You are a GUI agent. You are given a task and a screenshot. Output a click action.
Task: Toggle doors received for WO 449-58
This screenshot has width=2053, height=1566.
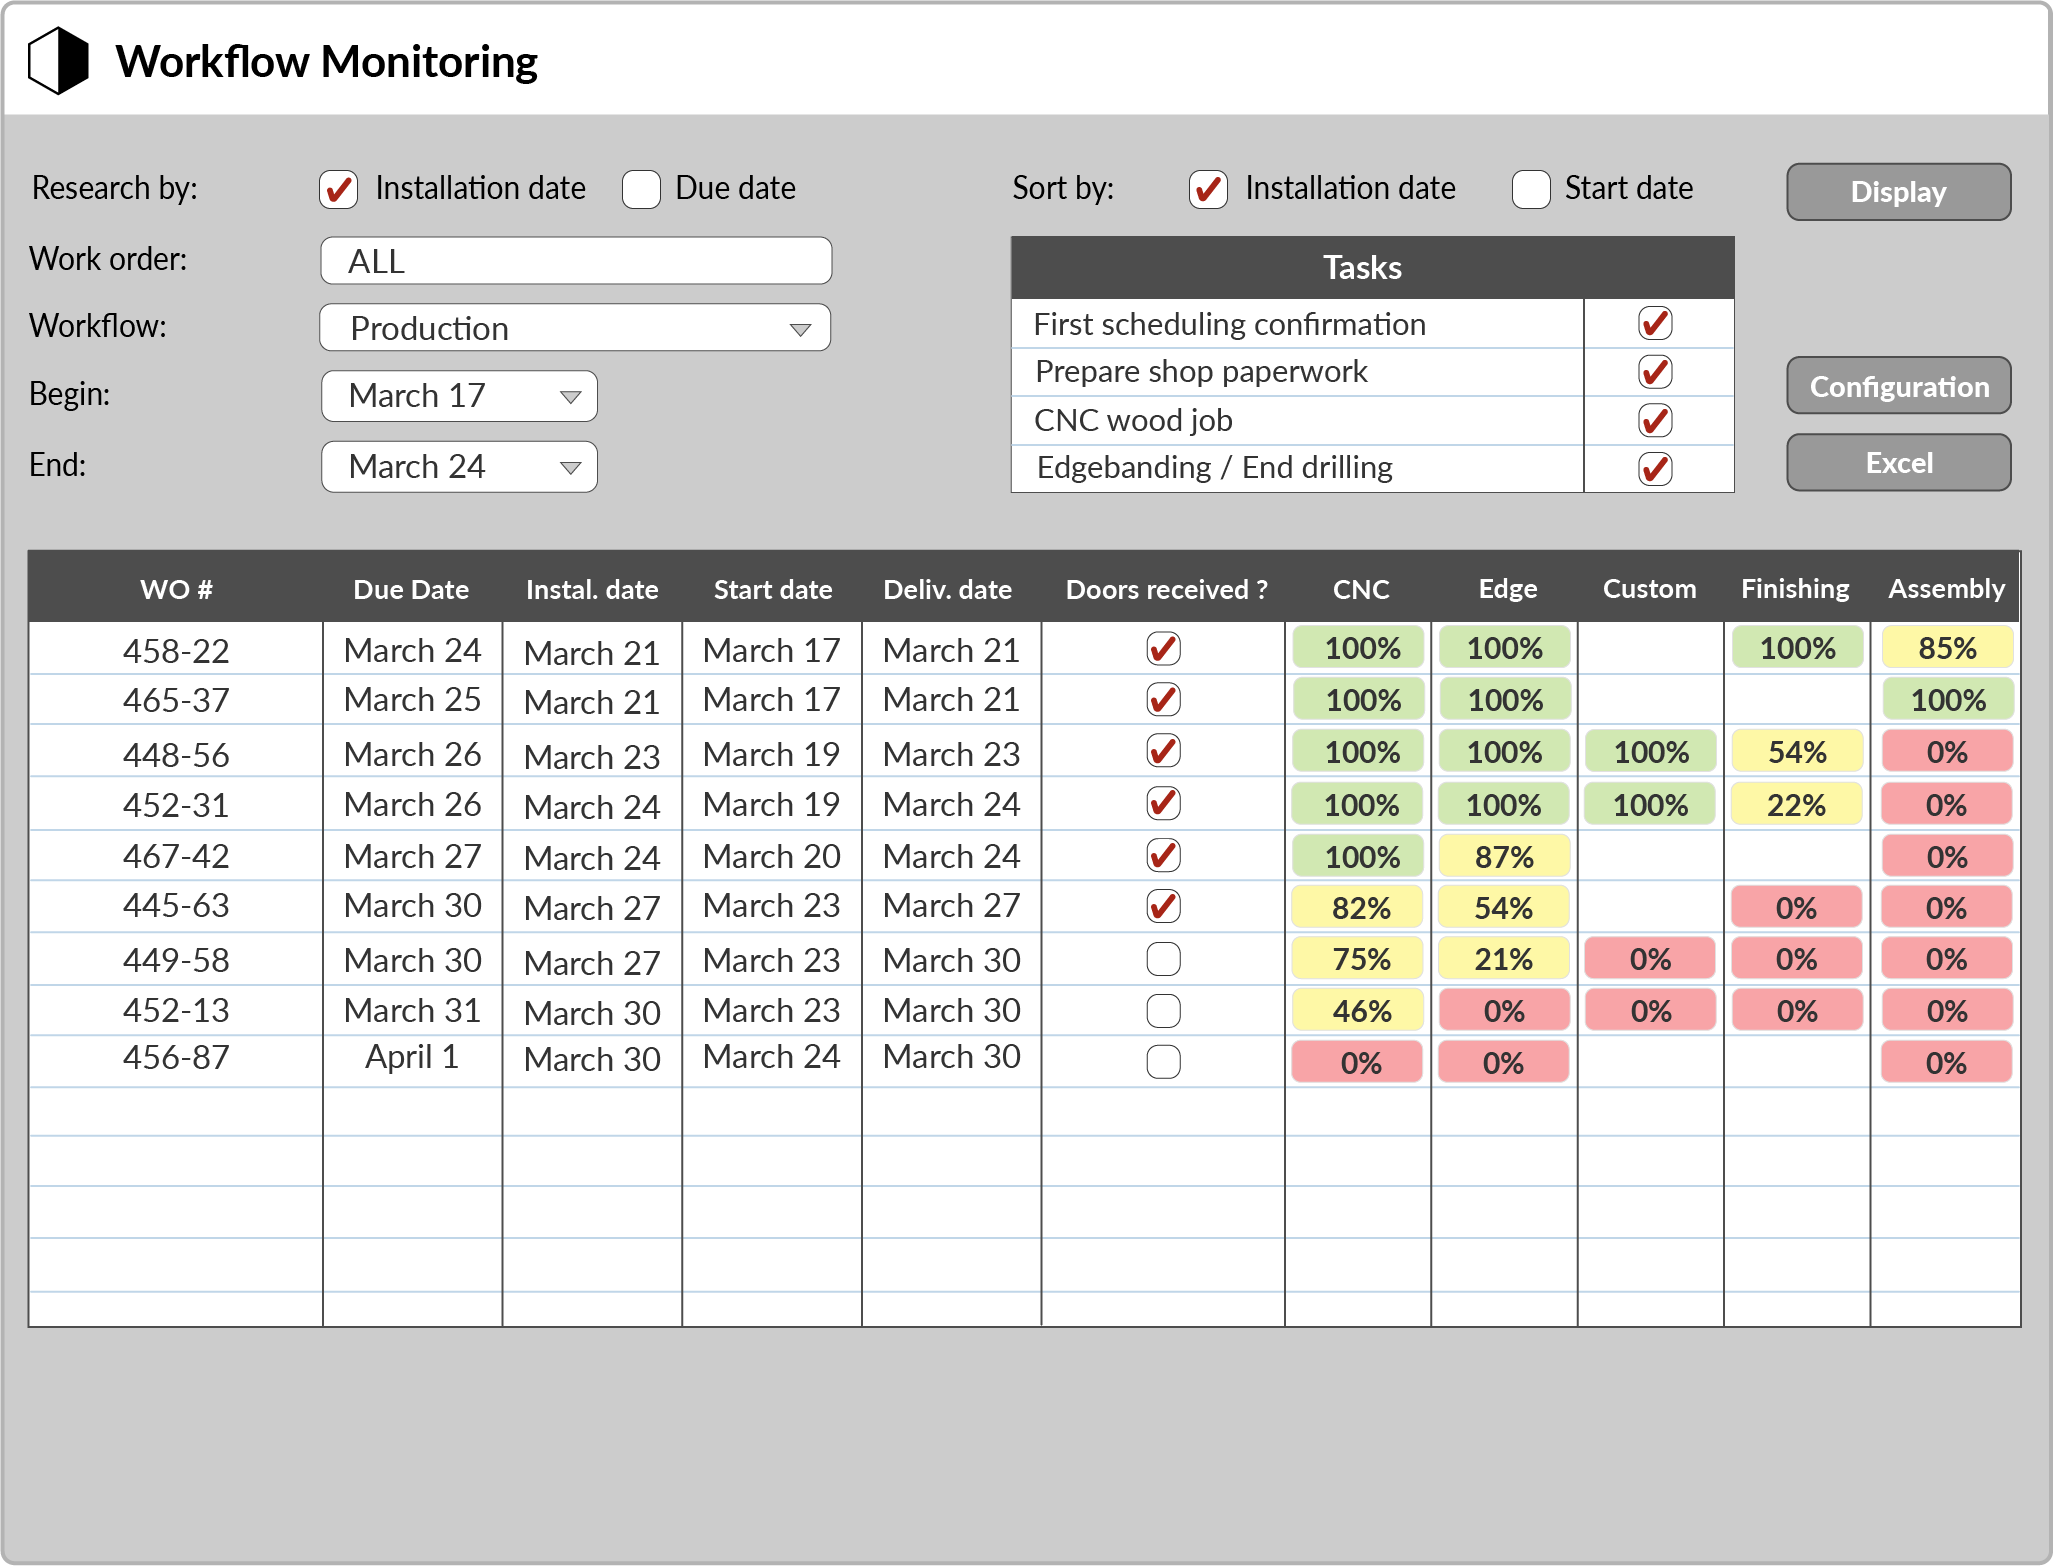[x=1163, y=959]
